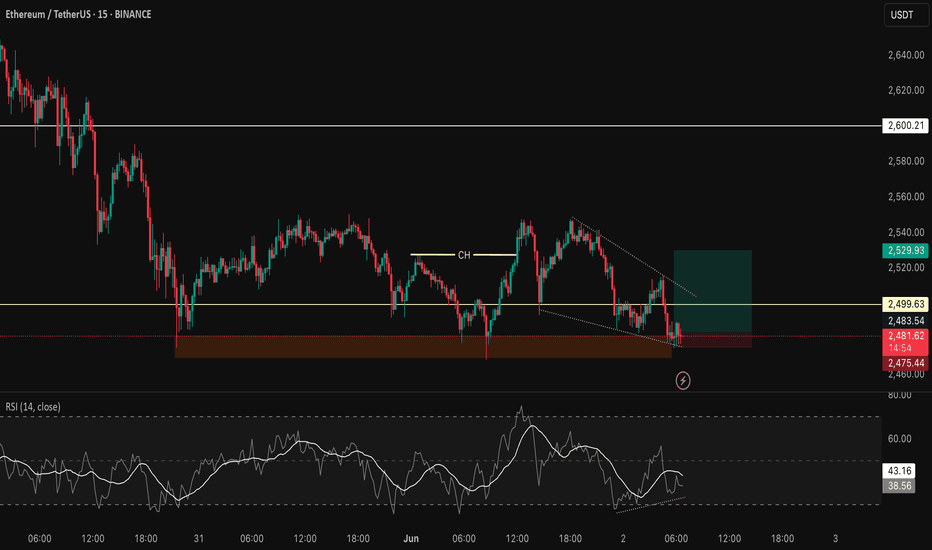The image size is (932, 550).
Task: Click the 2,600.21 horizontal line price label
Action: tap(905, 125)
